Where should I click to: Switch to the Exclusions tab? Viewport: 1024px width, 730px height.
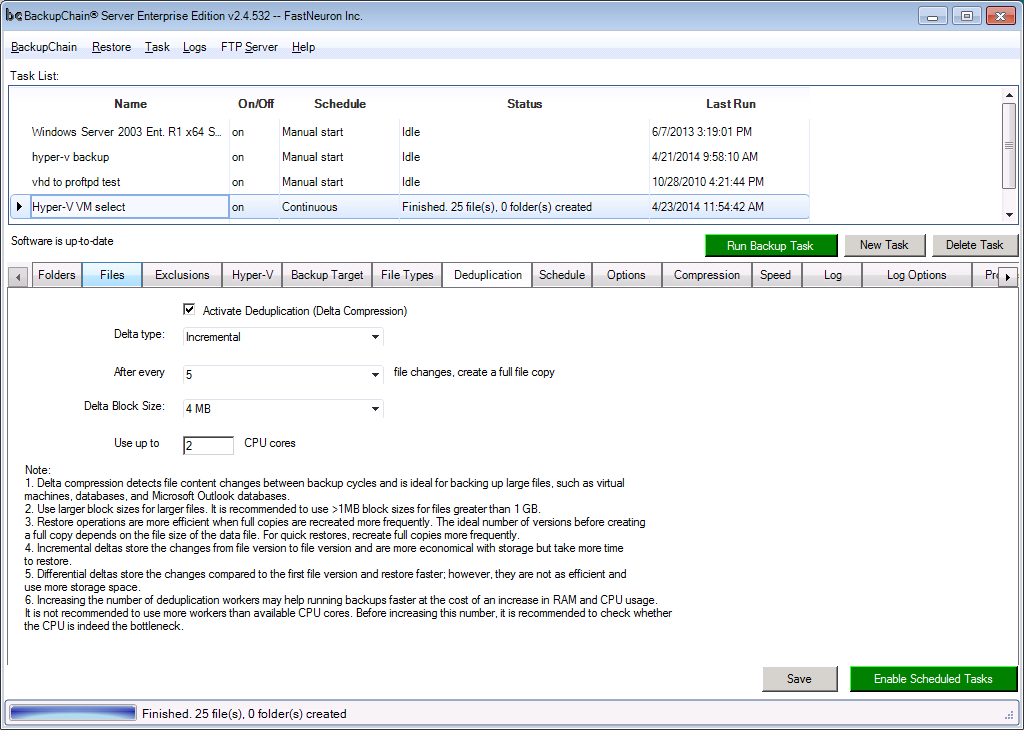pyautogui.click(x=182, y=275)
